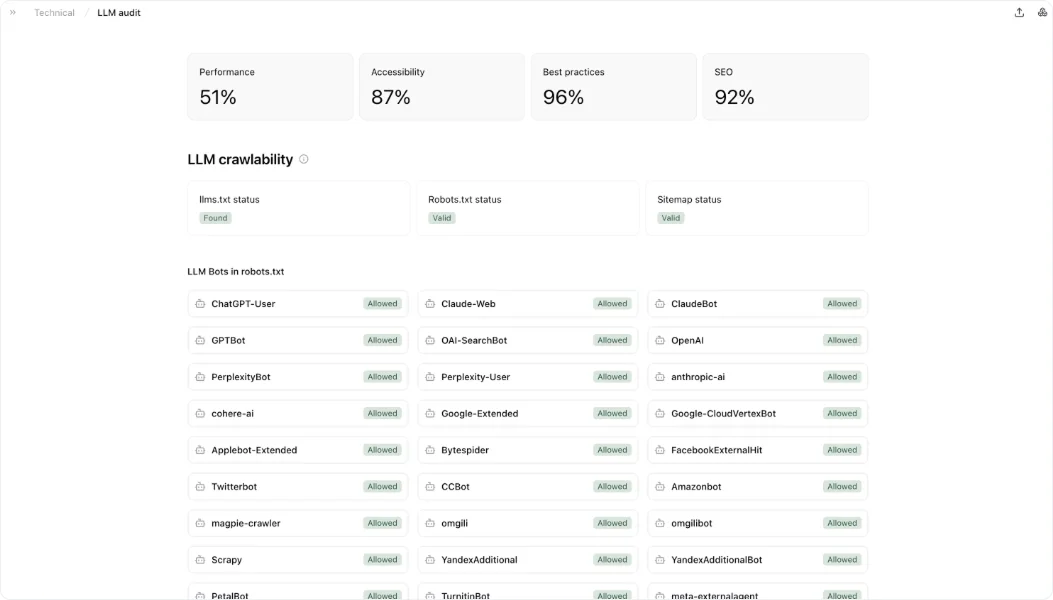Select the Claude-Web name text
The image size is (1053, 600).
[468, 304]
